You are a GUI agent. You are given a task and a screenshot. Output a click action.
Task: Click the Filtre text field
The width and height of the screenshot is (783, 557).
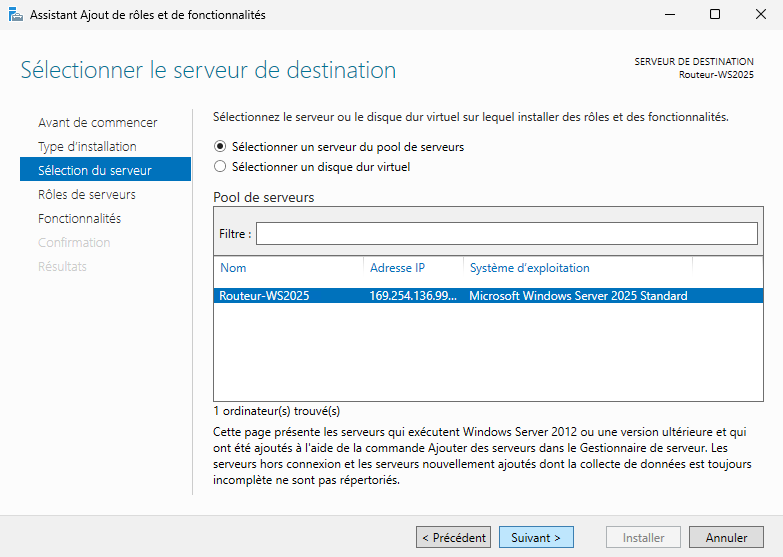tap(506, 233)
